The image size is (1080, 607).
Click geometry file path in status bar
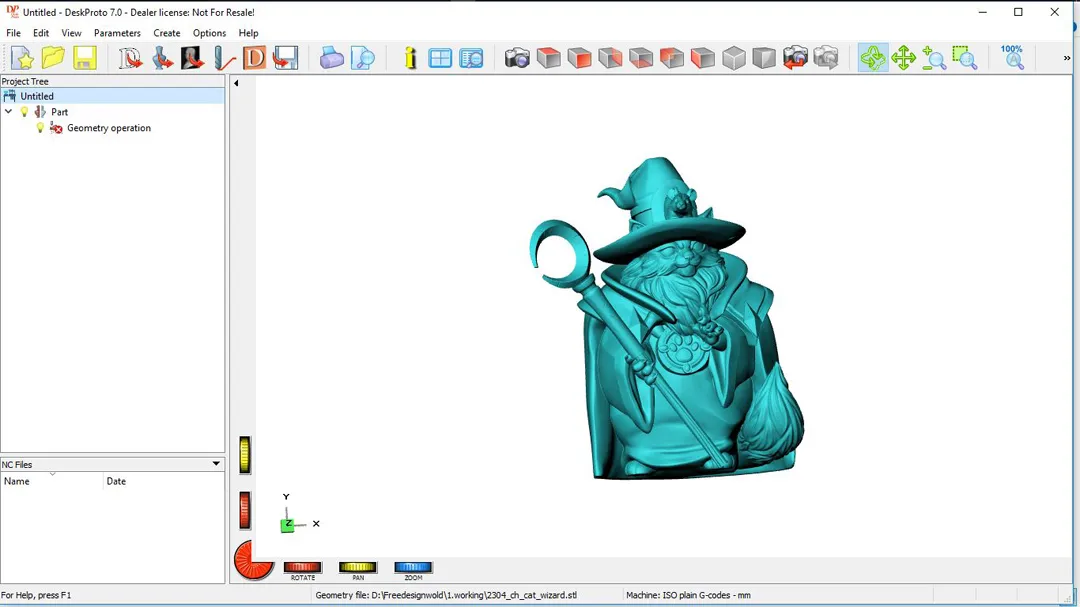446,595
